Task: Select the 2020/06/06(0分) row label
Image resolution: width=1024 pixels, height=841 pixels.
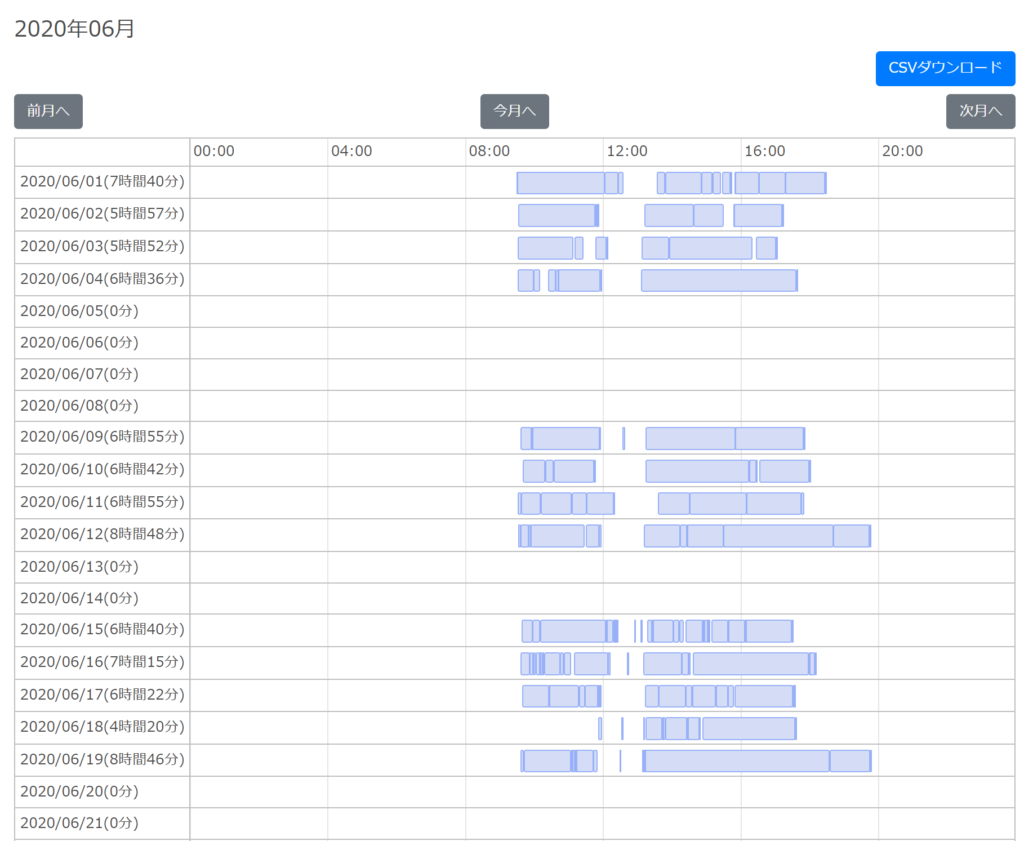Action: (79, 343)
